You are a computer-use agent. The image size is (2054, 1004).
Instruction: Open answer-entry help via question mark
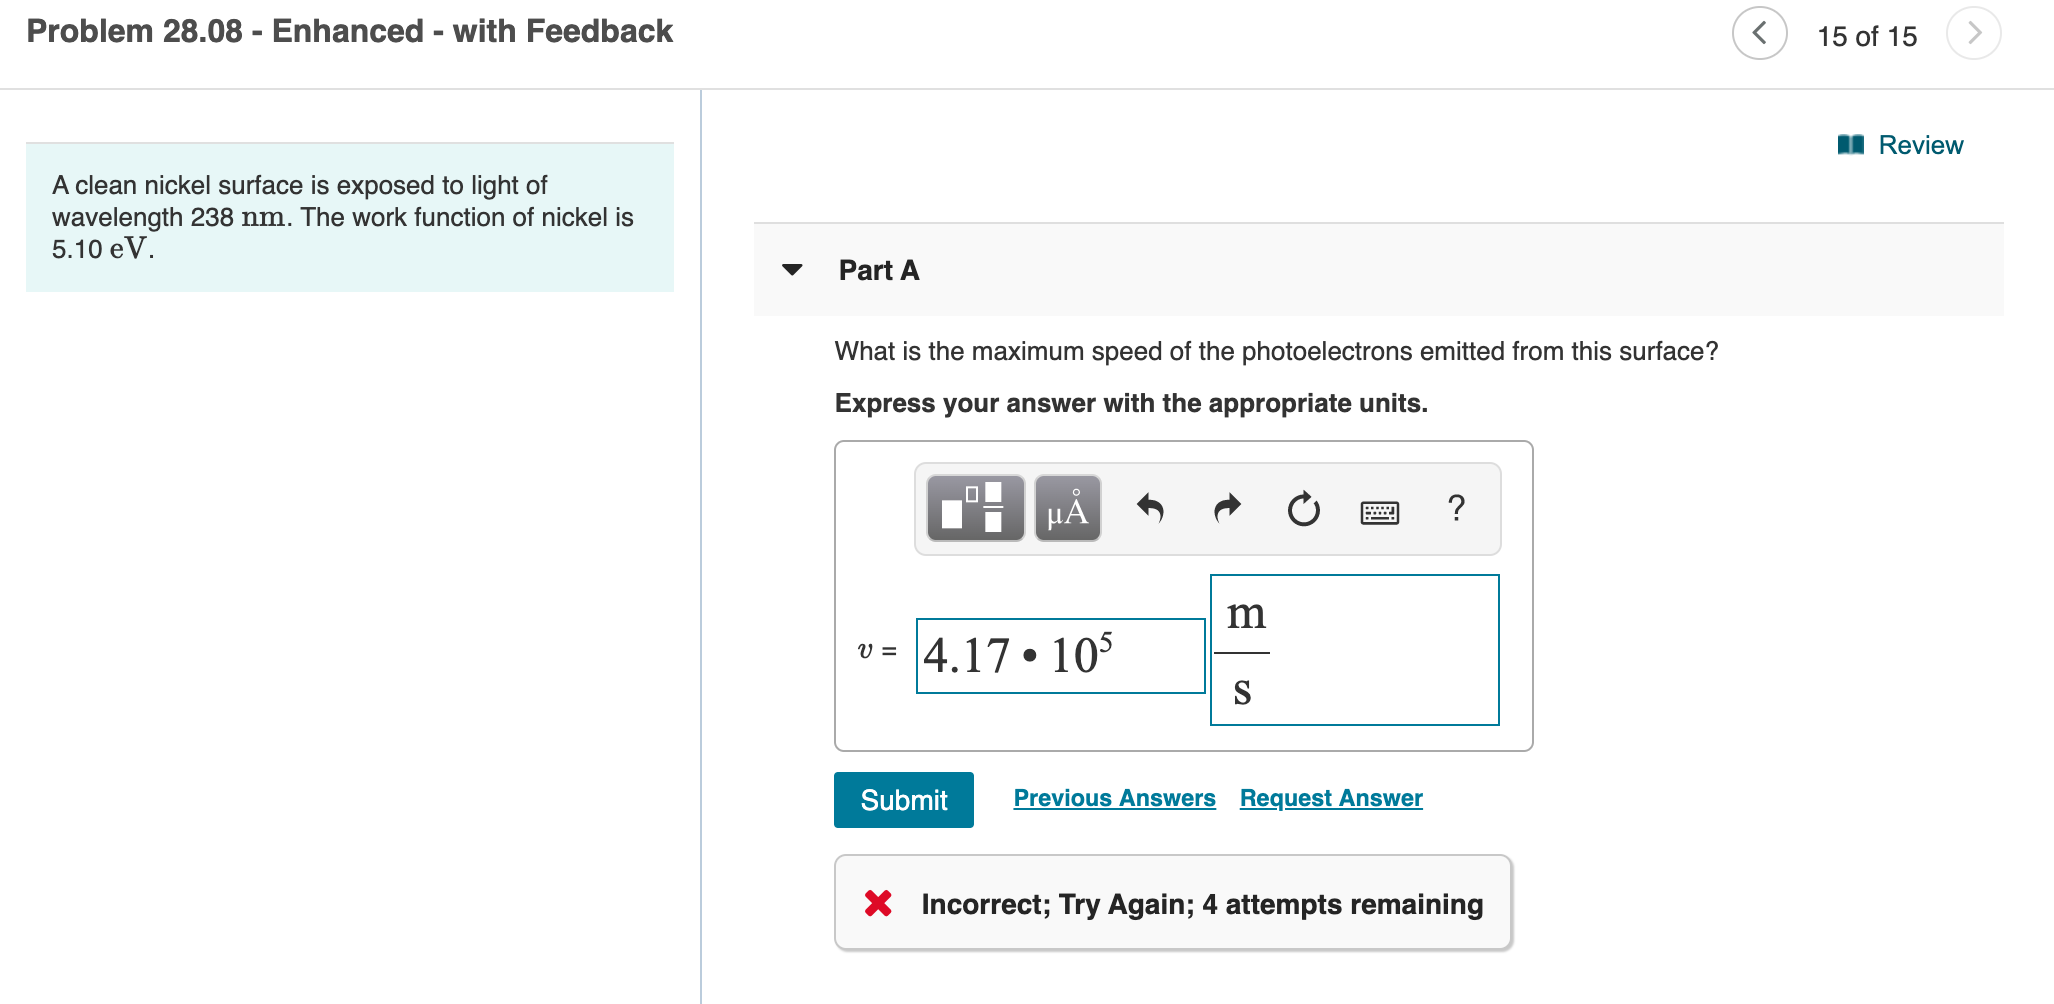tap(1456, 509)
